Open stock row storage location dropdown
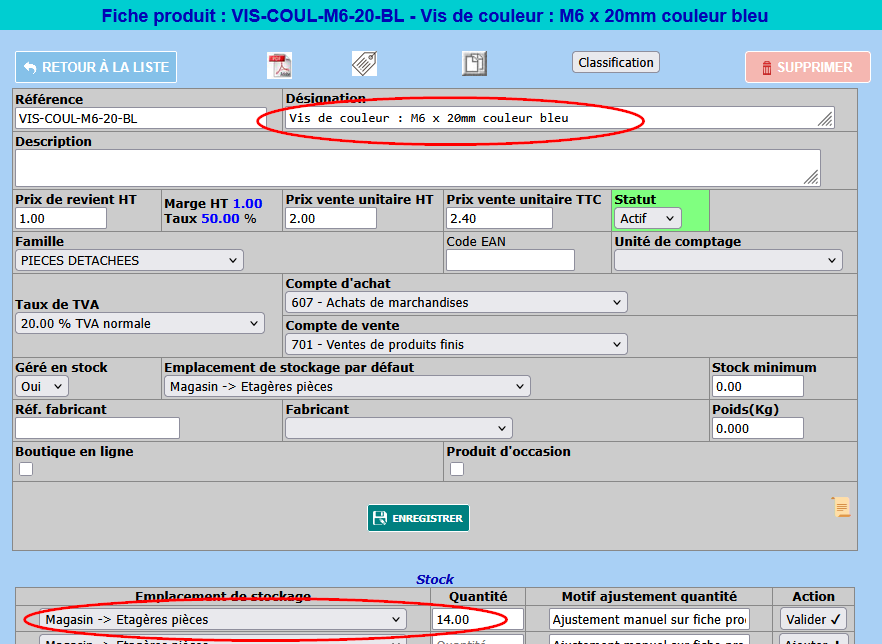Viewport: 882px width, 644px height. coord(223,619)
